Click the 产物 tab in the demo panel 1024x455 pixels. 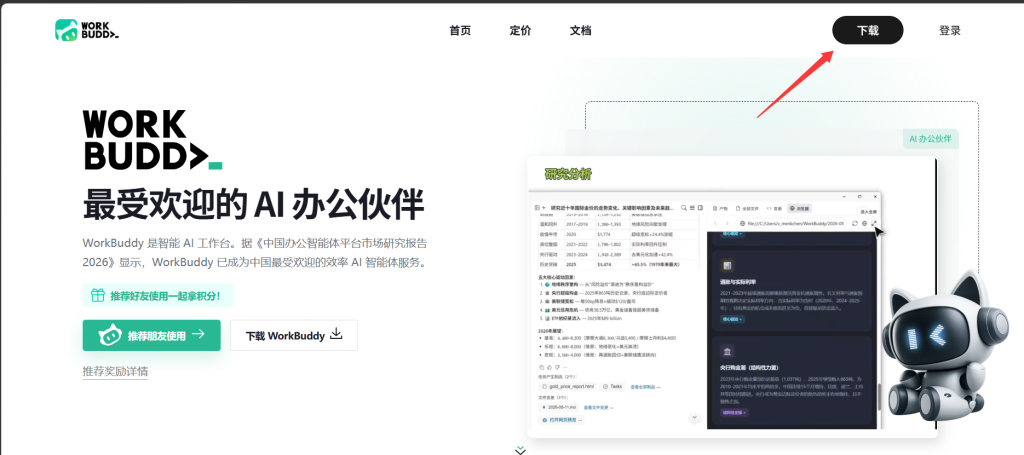pos(720,209)
